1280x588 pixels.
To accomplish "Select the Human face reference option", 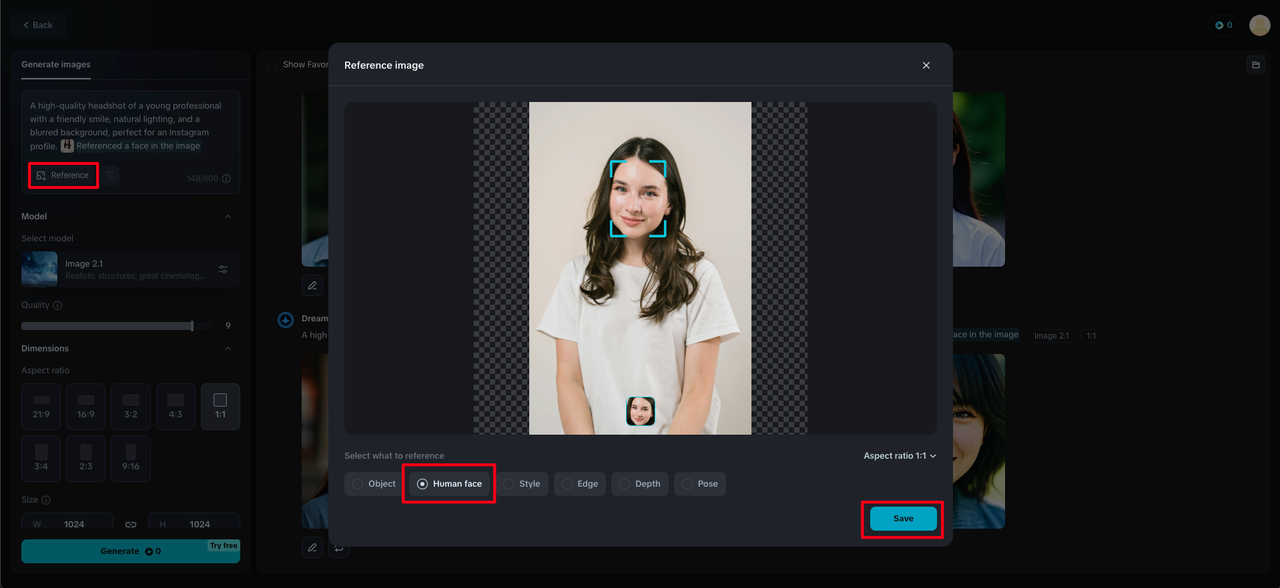I will click(448, 484).
